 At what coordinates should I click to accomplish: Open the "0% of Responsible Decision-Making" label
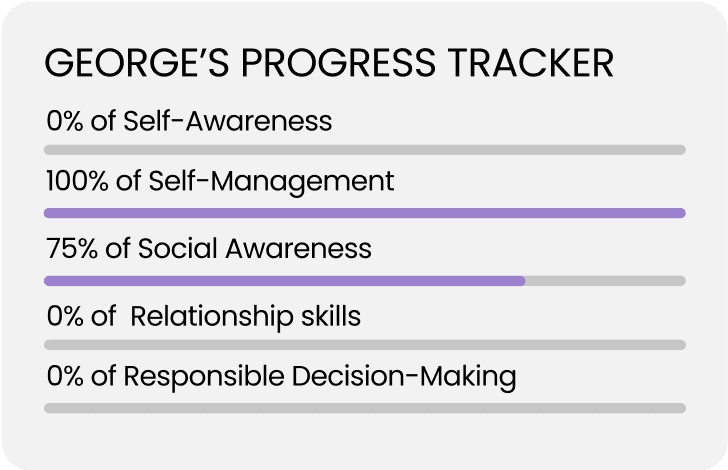pyautogui.click(x=281, y=377)
